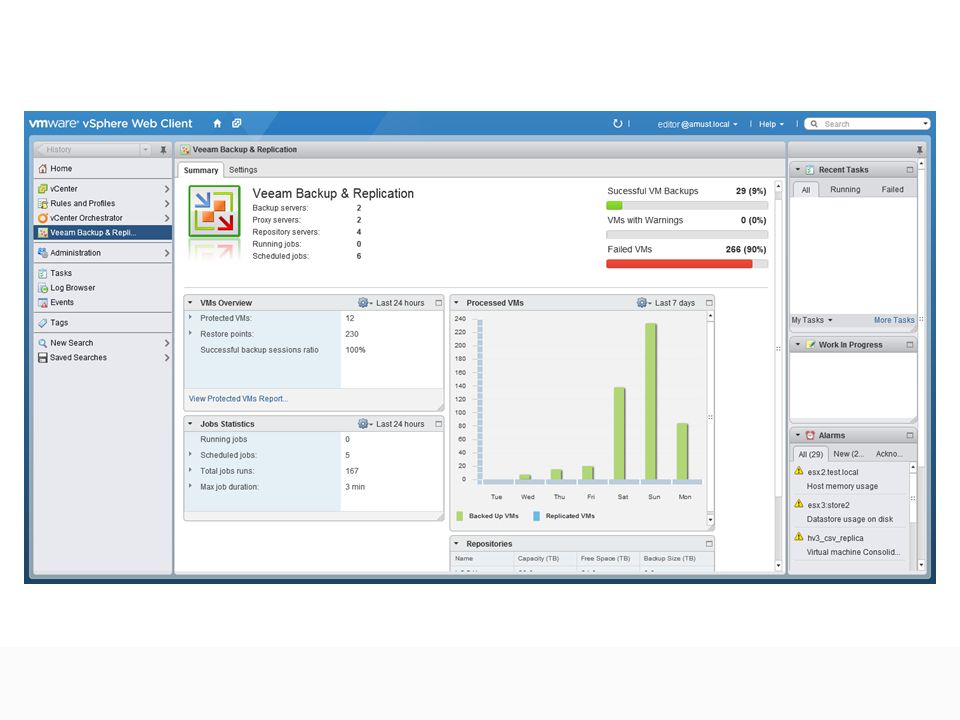
Task: Start a New Search
Action: (102, 343)
